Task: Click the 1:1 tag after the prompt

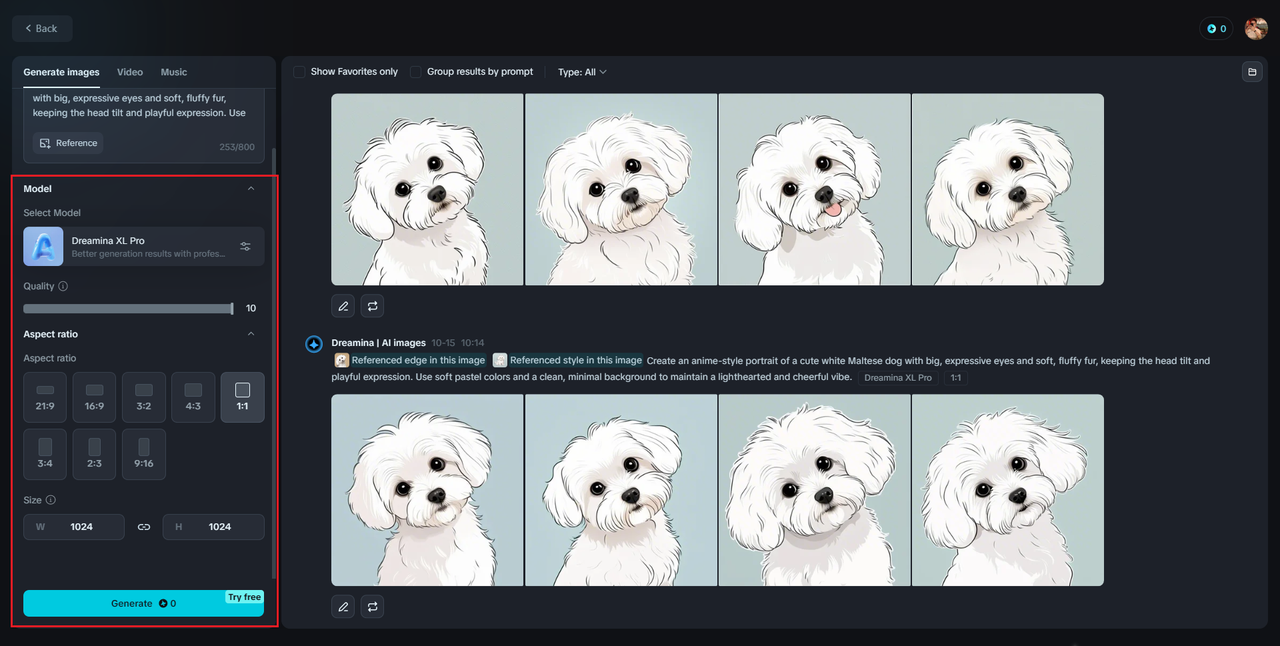Action: tap(956, 378)
